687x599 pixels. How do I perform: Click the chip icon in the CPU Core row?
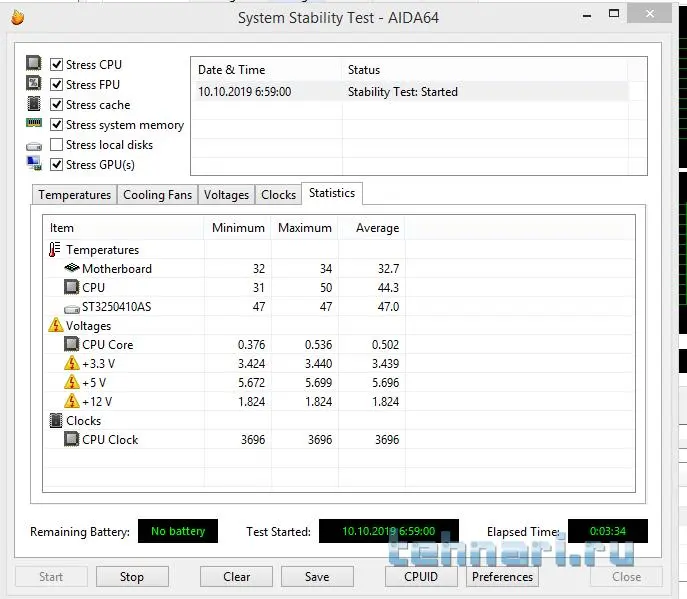(72, 344)
